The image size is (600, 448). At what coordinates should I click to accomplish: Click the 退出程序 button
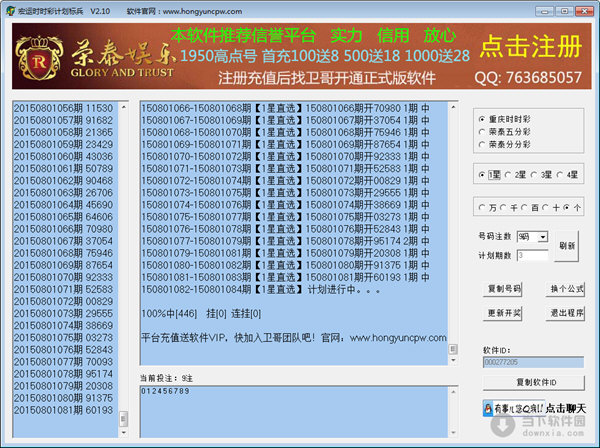click(566, 313)
